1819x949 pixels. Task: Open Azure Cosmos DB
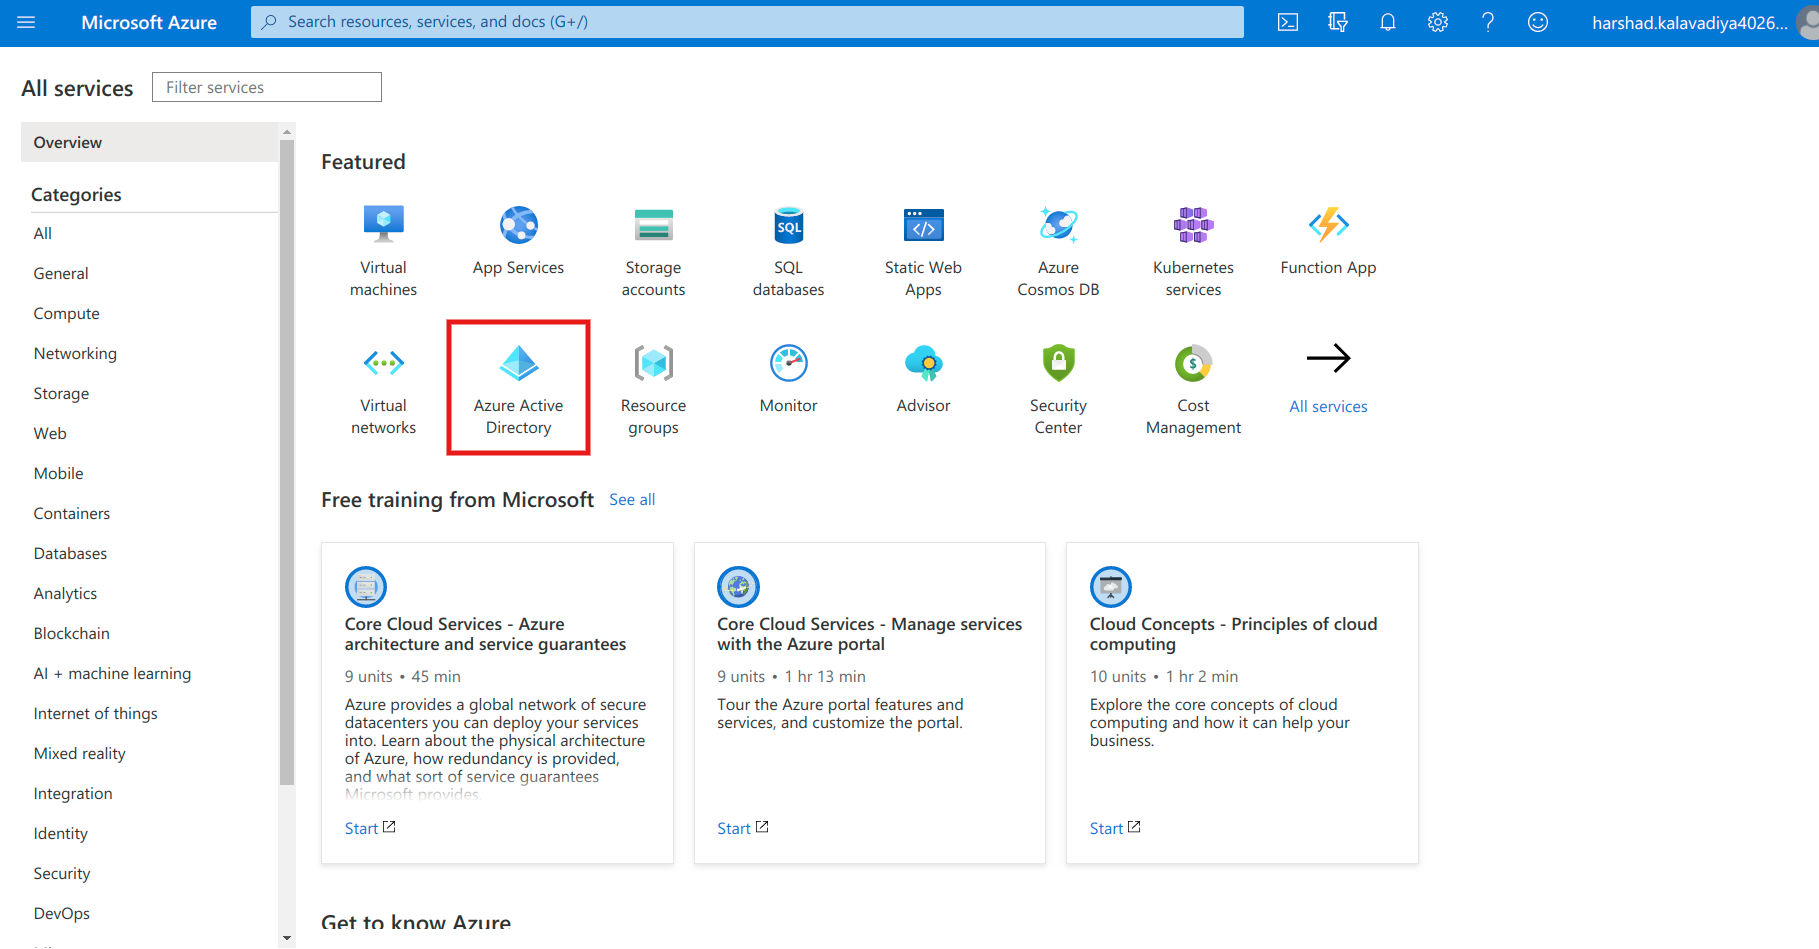pos(1058,250)
